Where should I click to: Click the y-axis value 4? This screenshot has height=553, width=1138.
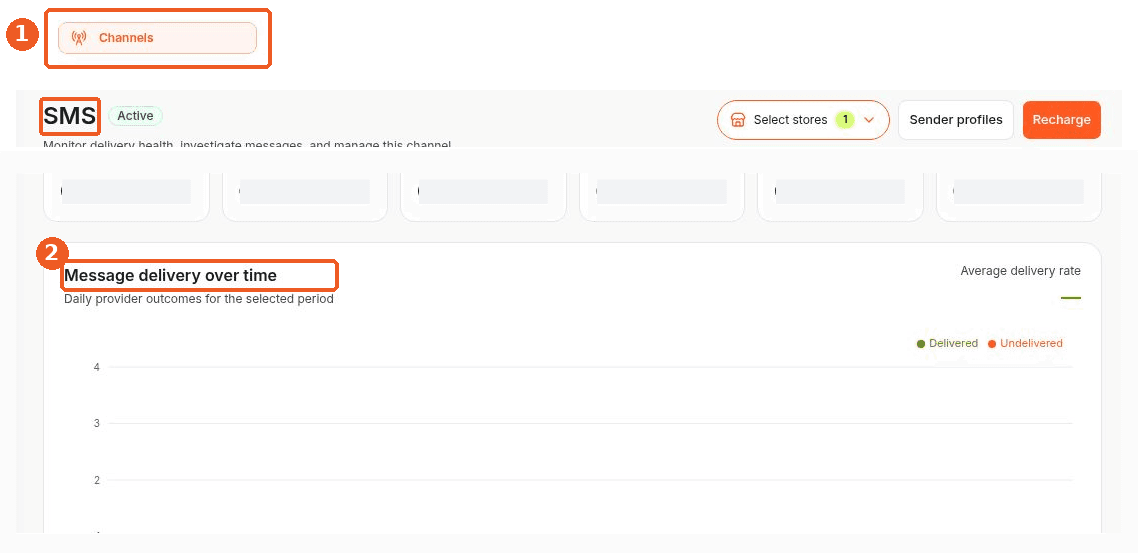pyautogui.click(x=97, y=367)
